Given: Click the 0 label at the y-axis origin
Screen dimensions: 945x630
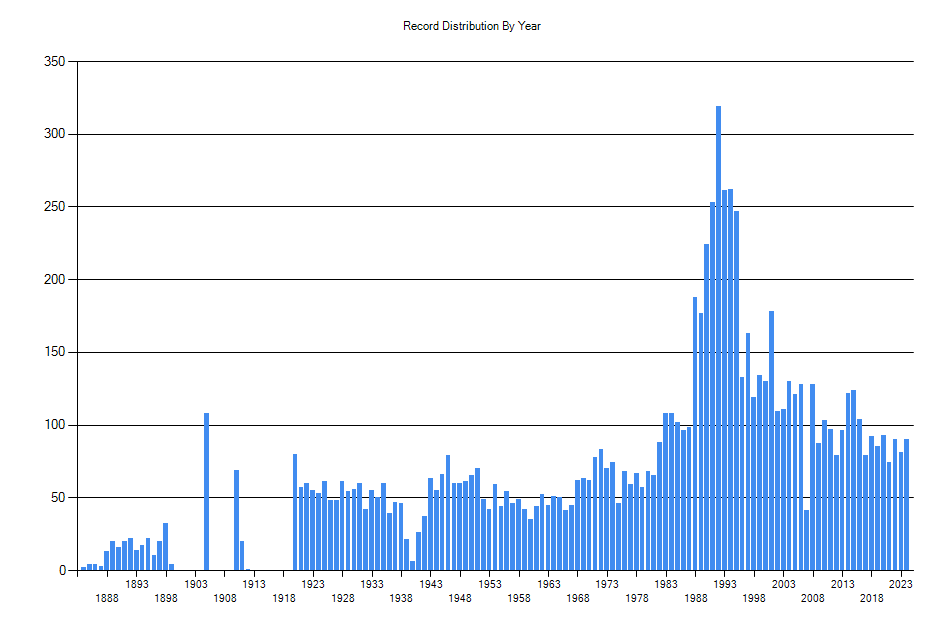Looking at the screenshot, I should (62, 570).
